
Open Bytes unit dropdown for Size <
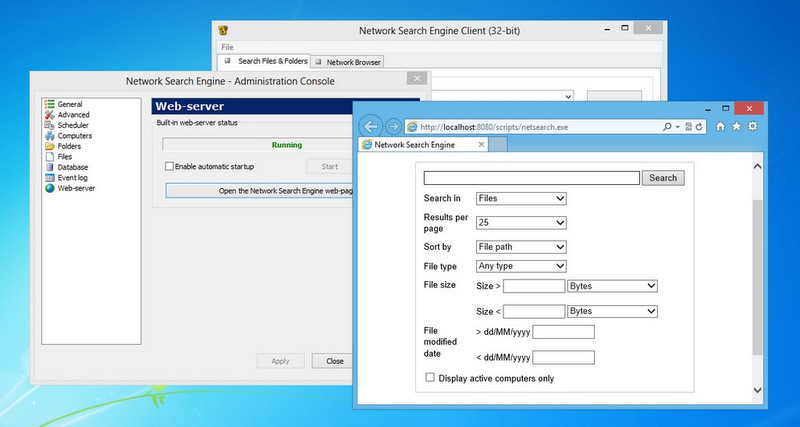pos(612,311)
